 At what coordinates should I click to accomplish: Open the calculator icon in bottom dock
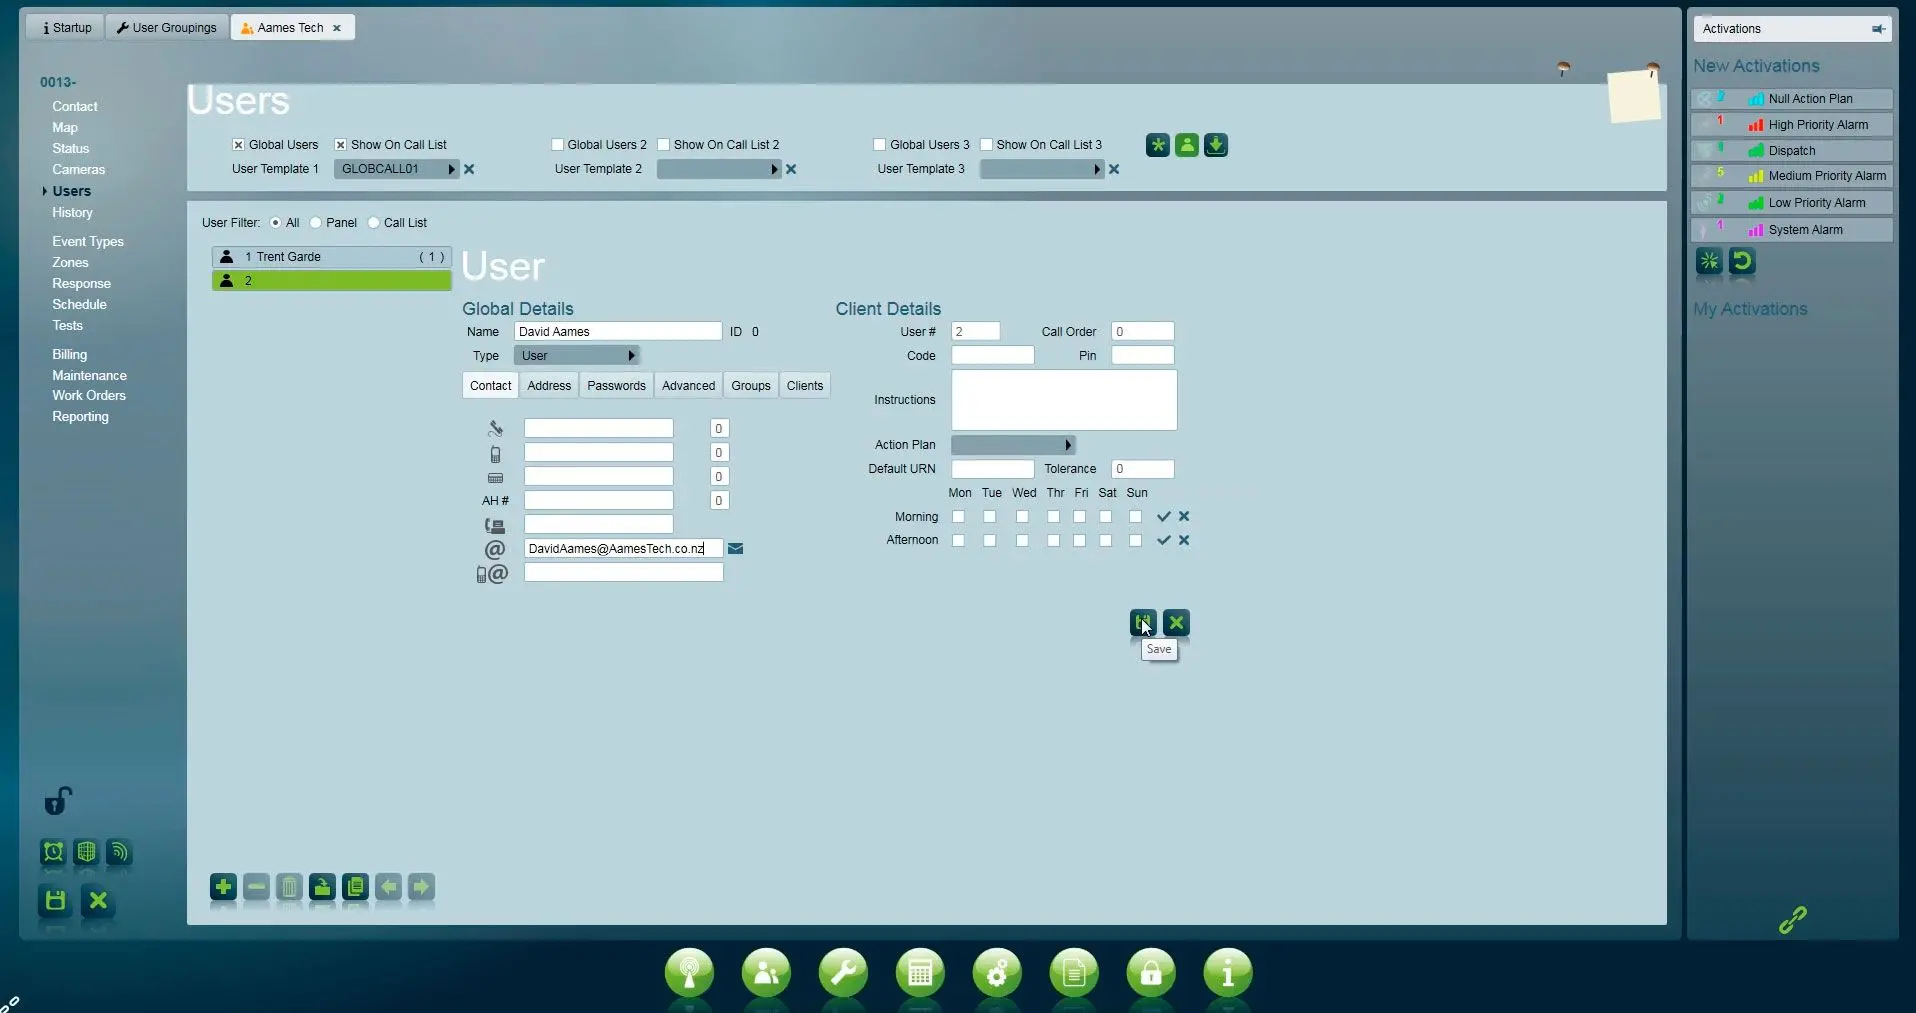pos(920,973)
